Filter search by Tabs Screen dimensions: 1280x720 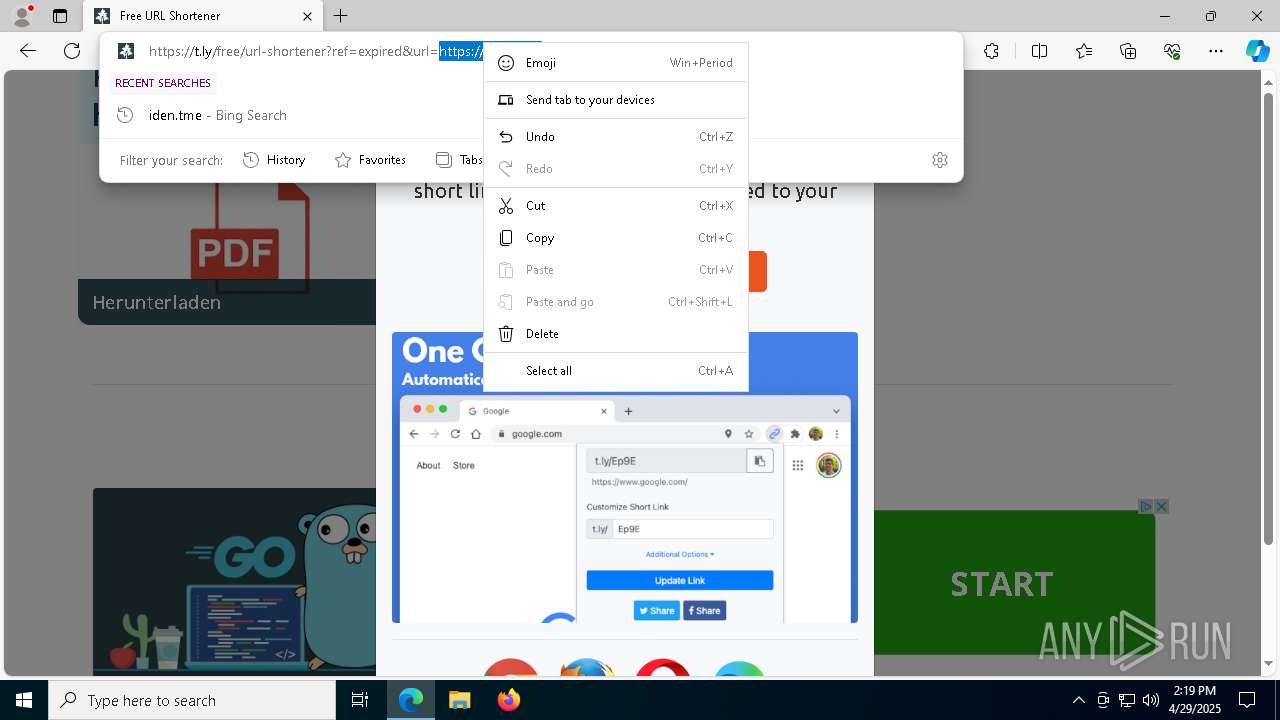459,160
